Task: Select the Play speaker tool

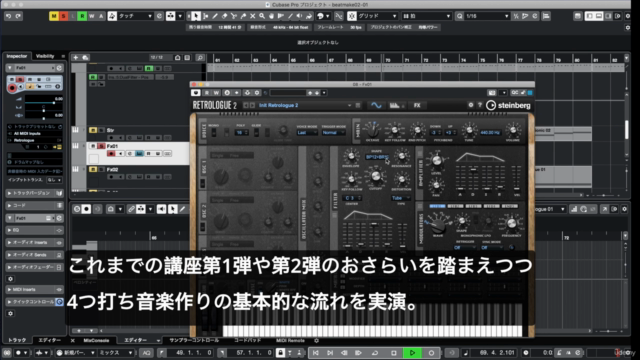Action: (x=299, y=16)
